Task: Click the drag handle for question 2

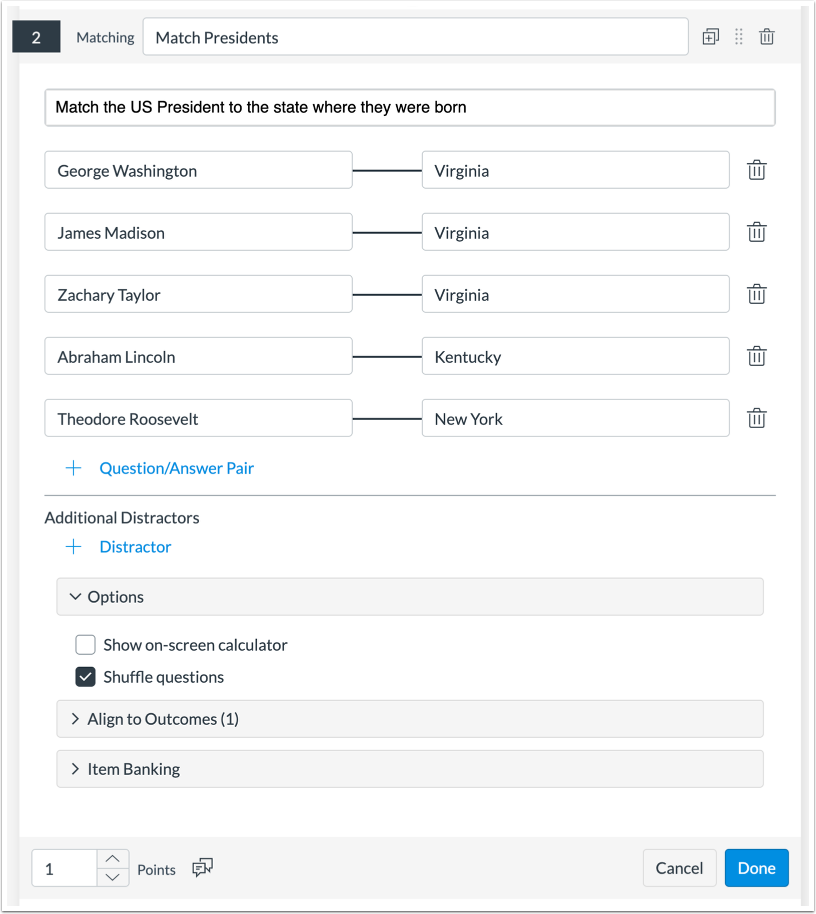Action: 739,37
